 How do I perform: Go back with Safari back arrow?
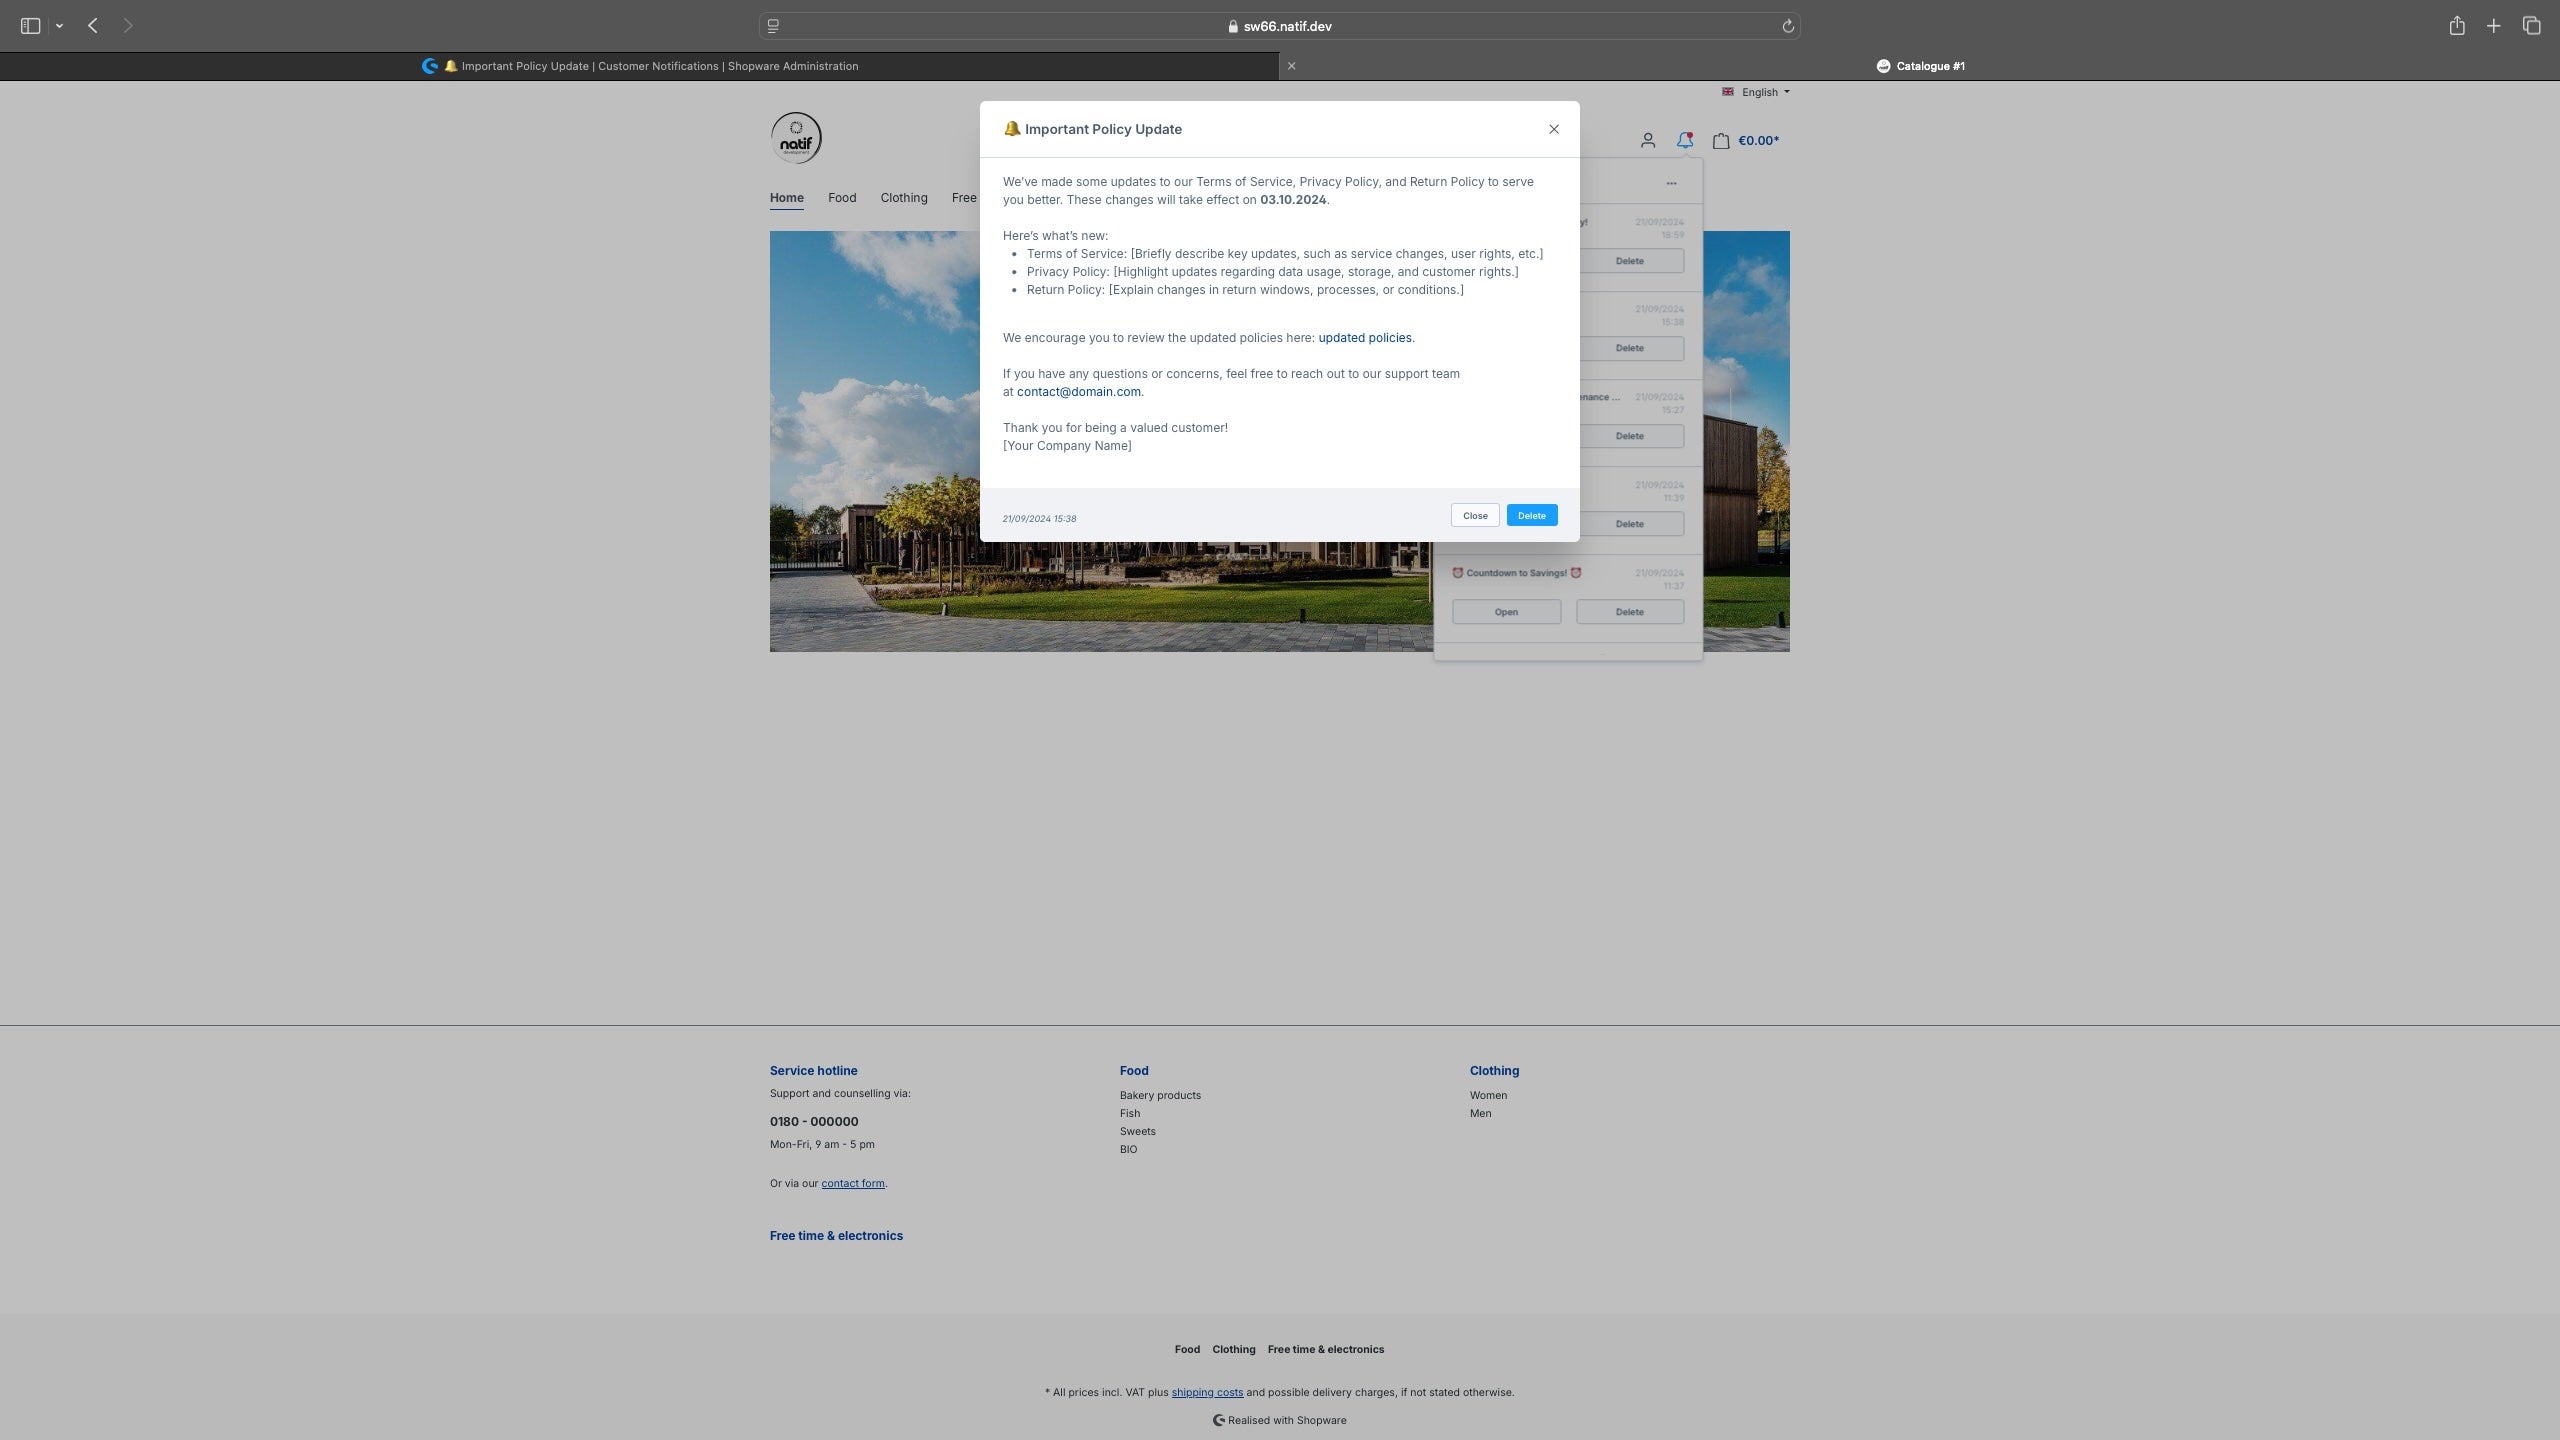coord(93,26)
